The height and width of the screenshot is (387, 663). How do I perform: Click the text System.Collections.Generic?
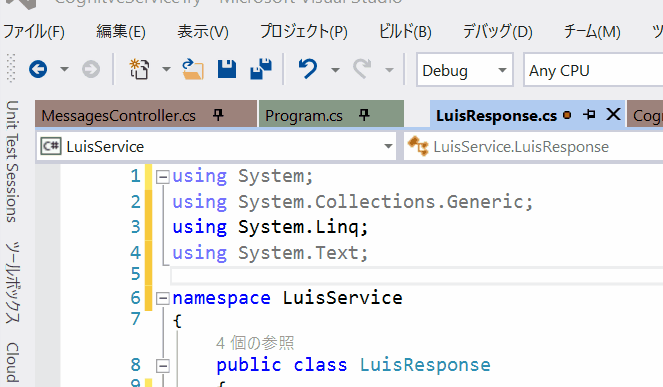click(381, 202)
